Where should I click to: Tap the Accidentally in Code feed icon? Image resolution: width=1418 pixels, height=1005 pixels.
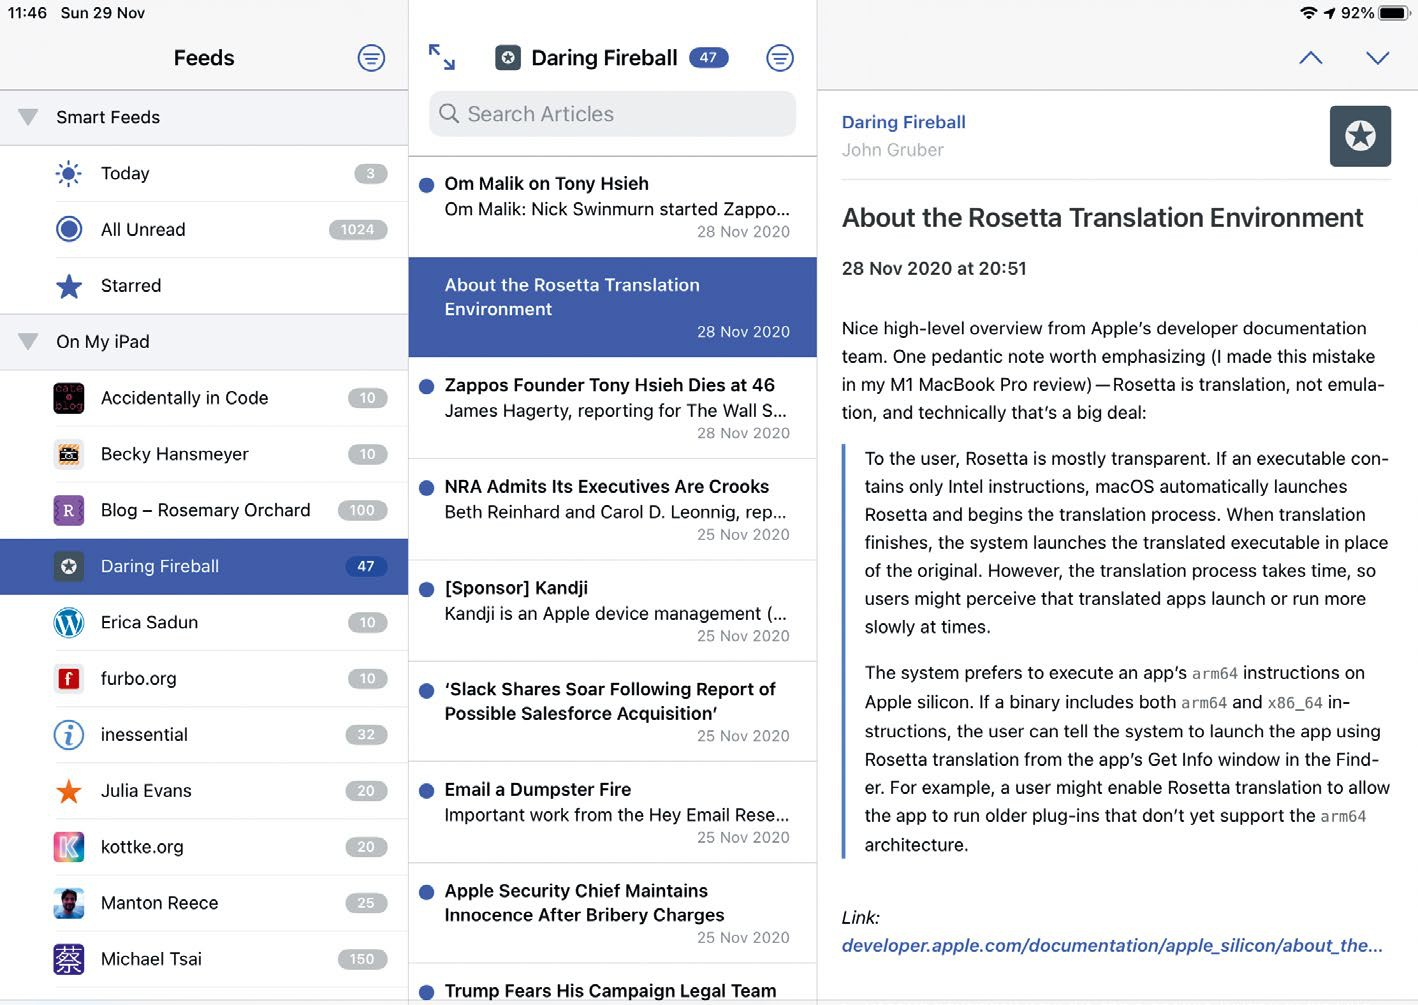click(69, 398)
